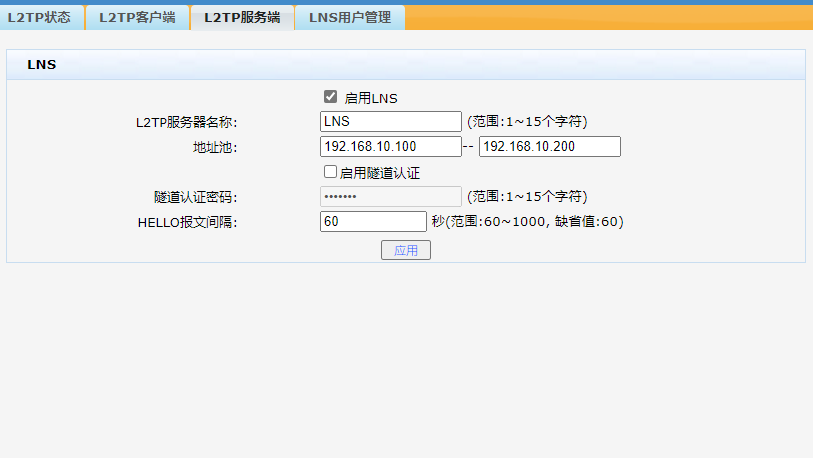Enable the 启用隧道认证 checkbox
This screenshot has height=458, width=813.
click(330, 172)
